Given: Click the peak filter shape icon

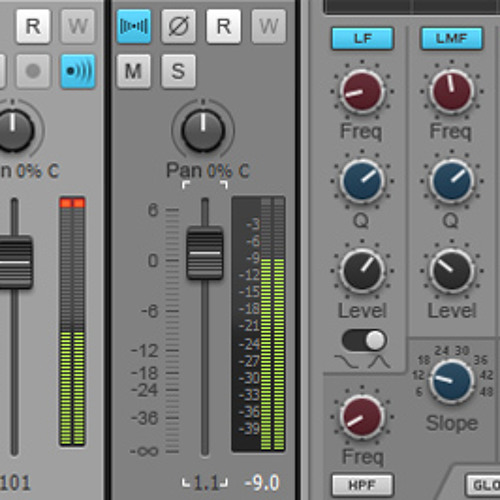Looking at the screenshot, I should click(x=379, y=362).
